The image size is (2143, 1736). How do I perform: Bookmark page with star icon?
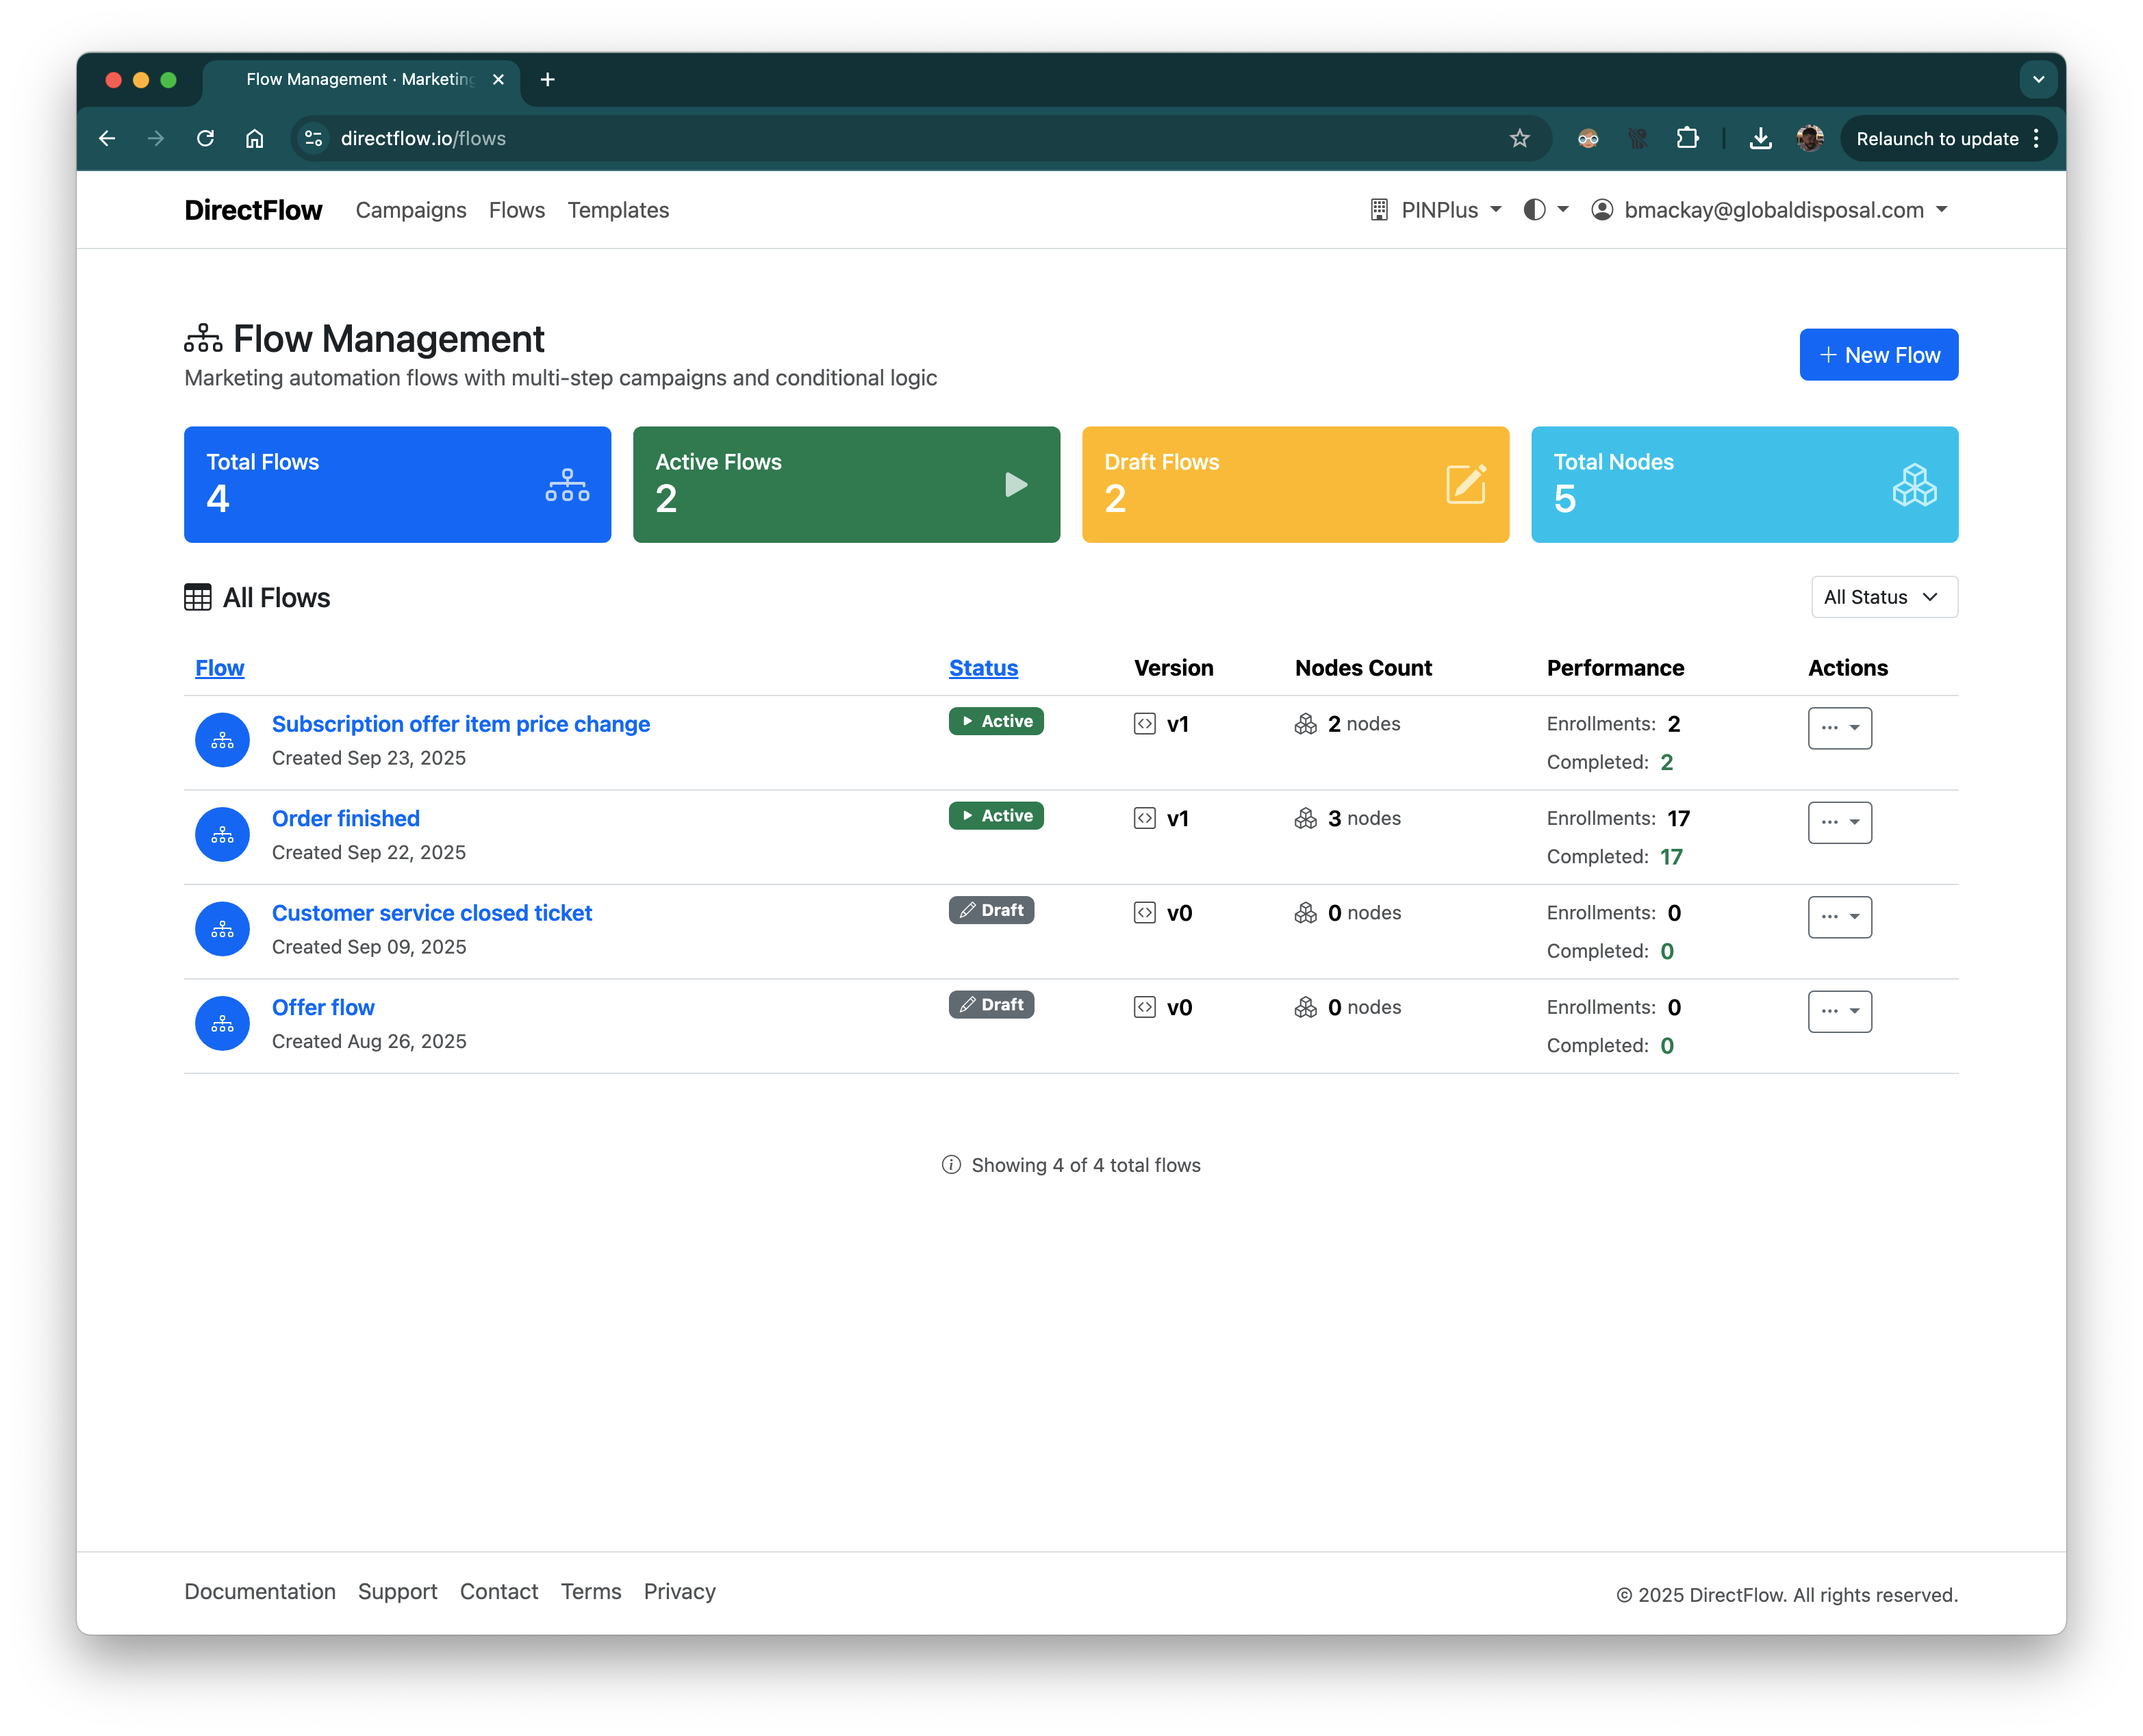[1519, 139]
